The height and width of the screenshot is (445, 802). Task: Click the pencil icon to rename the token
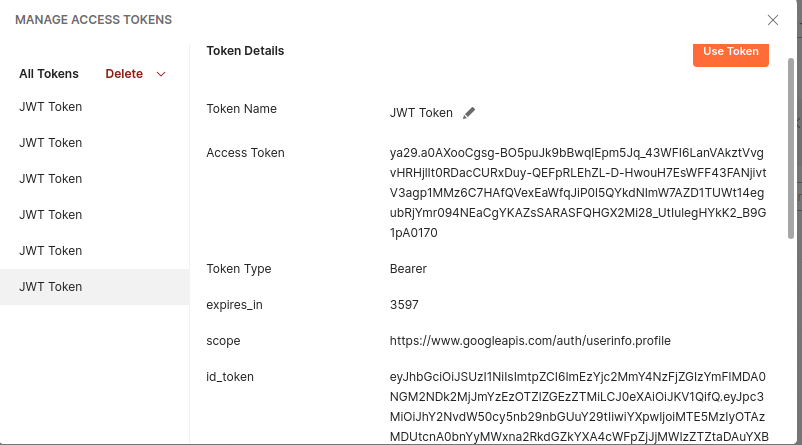(469, 113)
